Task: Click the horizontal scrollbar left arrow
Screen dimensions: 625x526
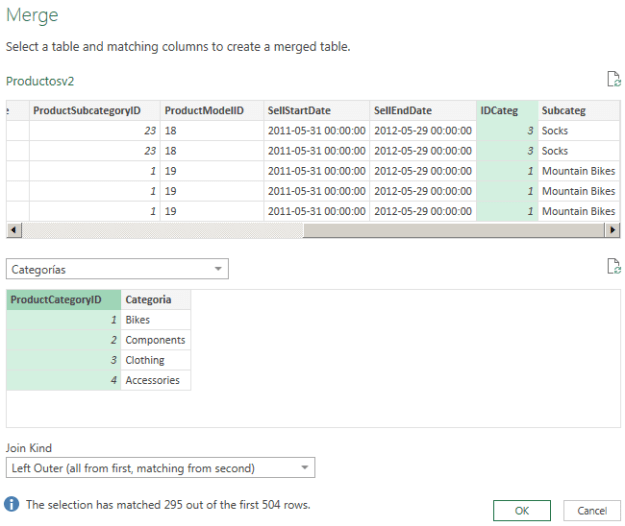Action: point(12,230)
